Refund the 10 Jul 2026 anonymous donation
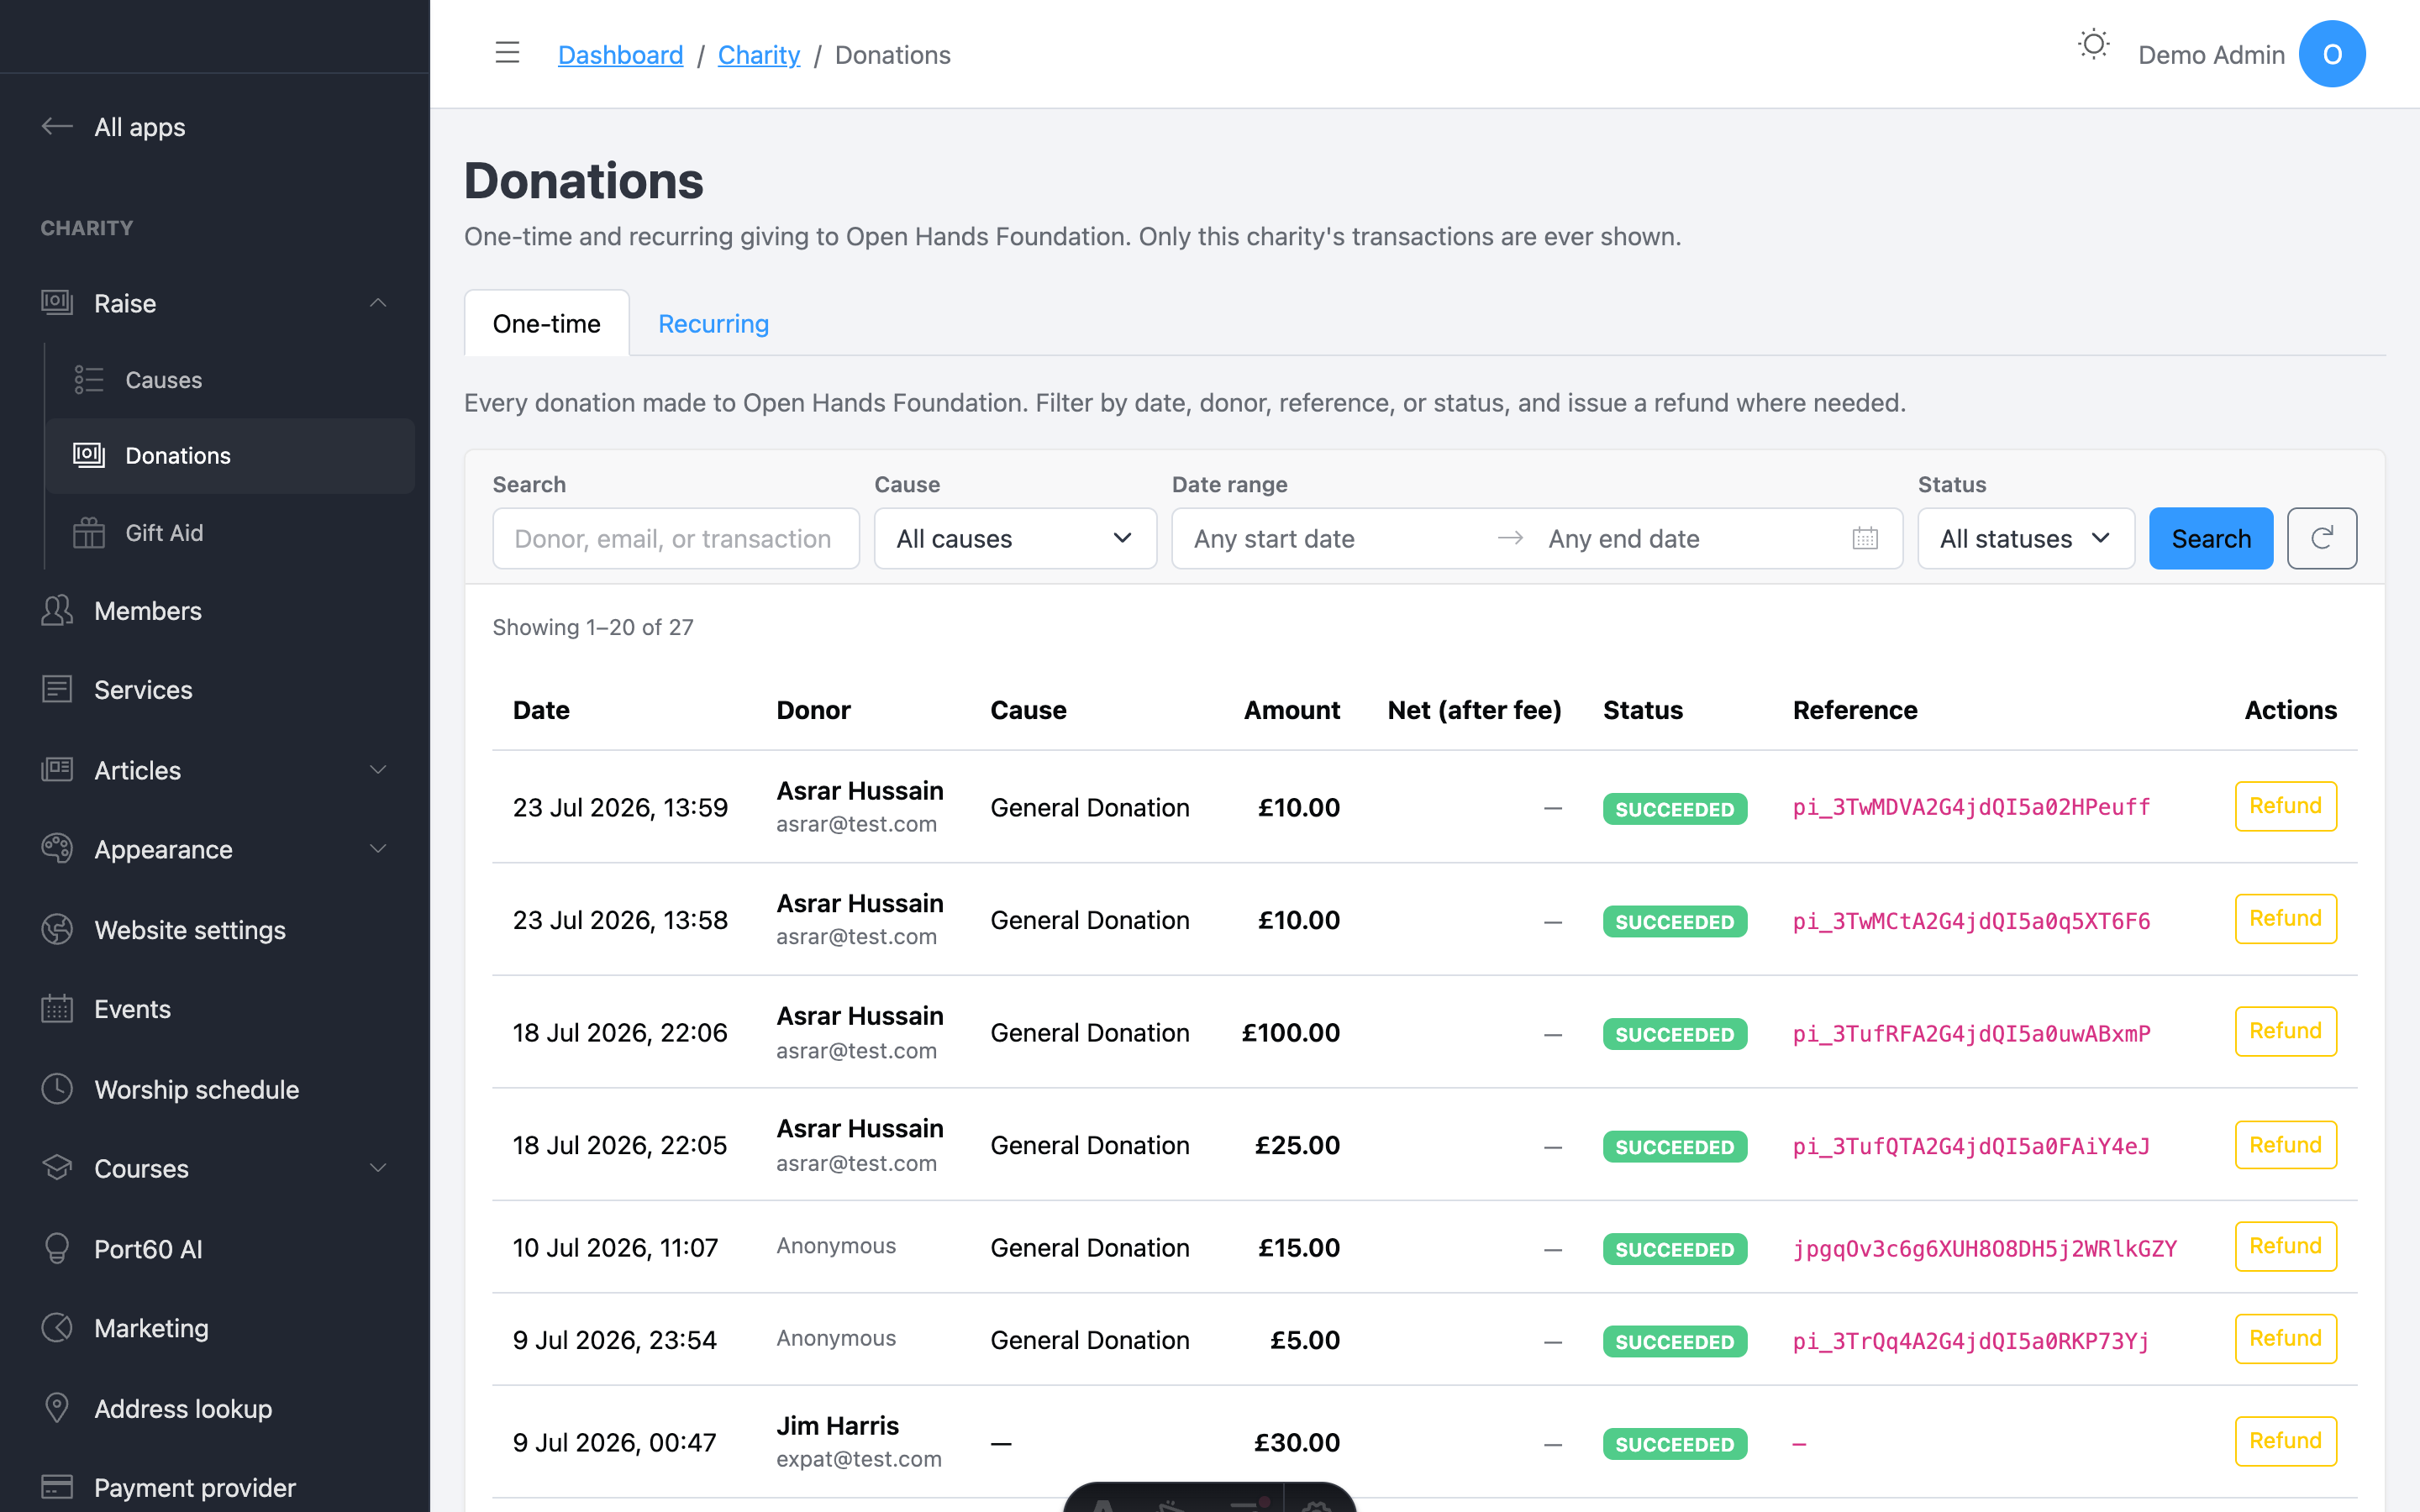 coord(2285,1246)
